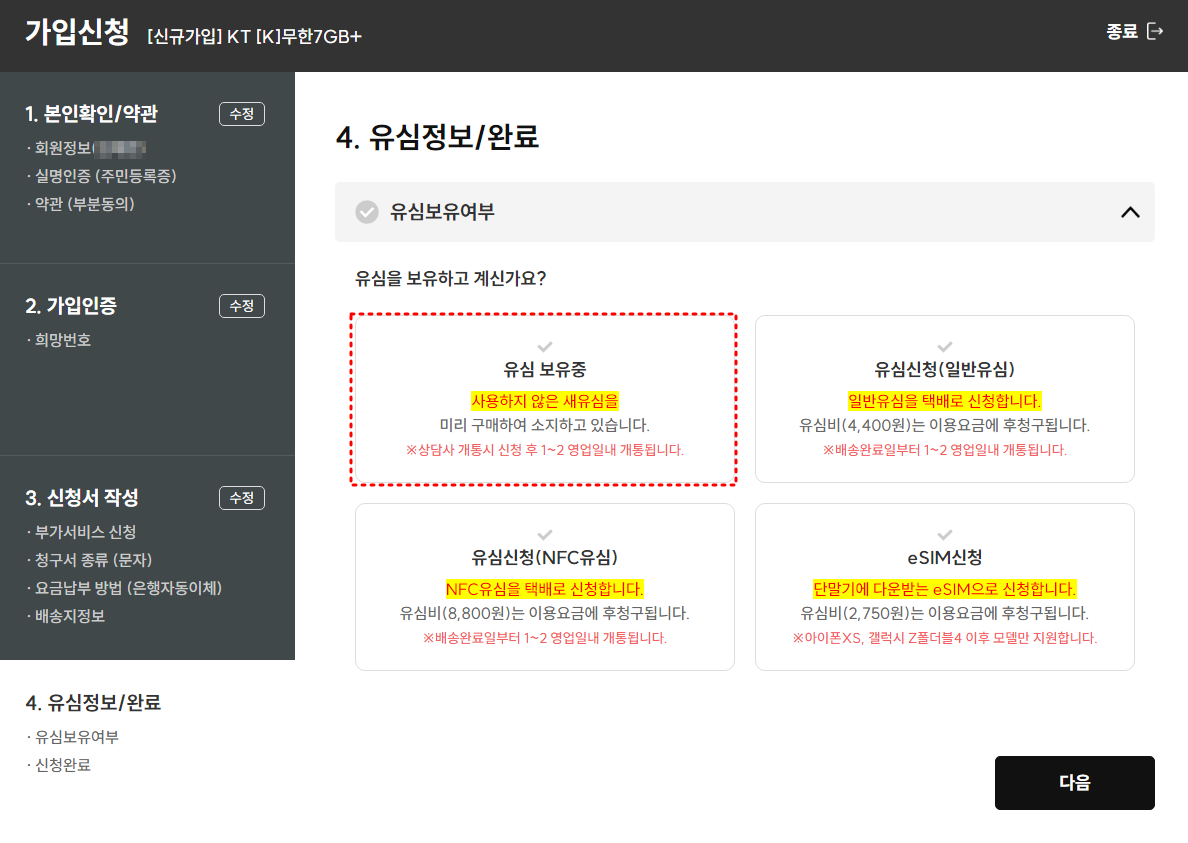Click the checkmark icon on 유심 보유중
1188x843 pixels.
pyautogui.click(x=545, y=347)
